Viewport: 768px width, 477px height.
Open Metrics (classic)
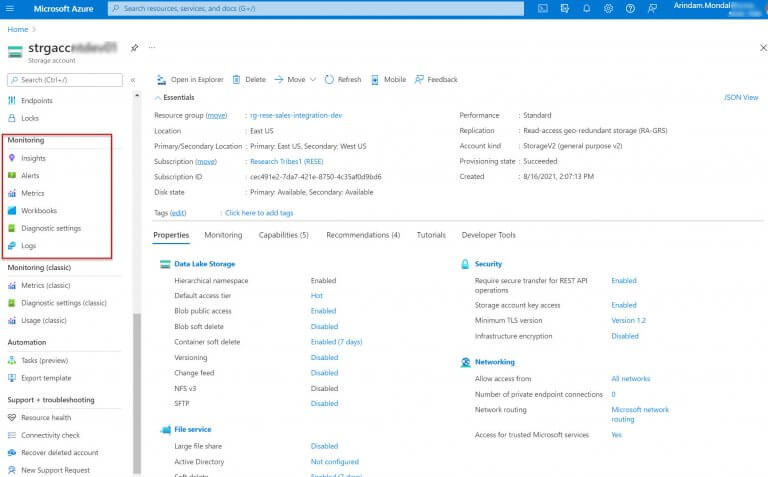coord(46,285)
